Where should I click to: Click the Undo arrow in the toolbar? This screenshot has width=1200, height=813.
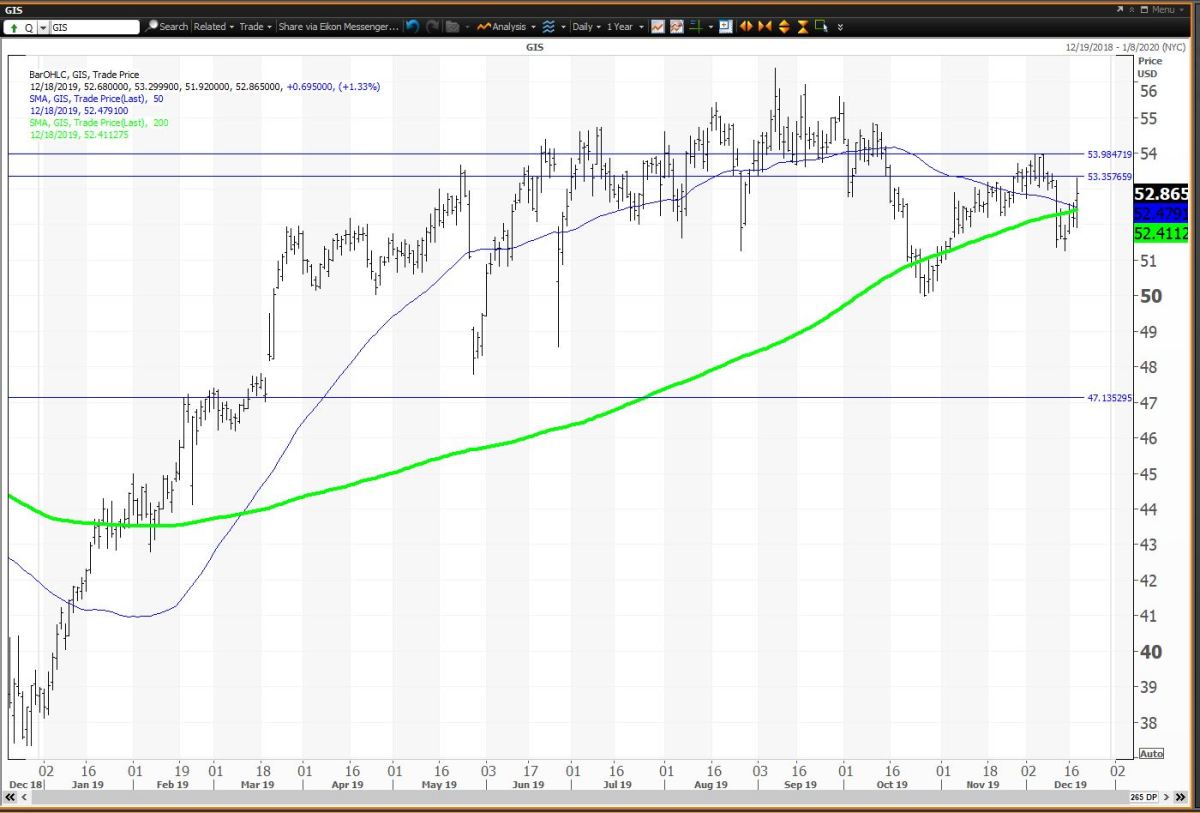(412, 27)
